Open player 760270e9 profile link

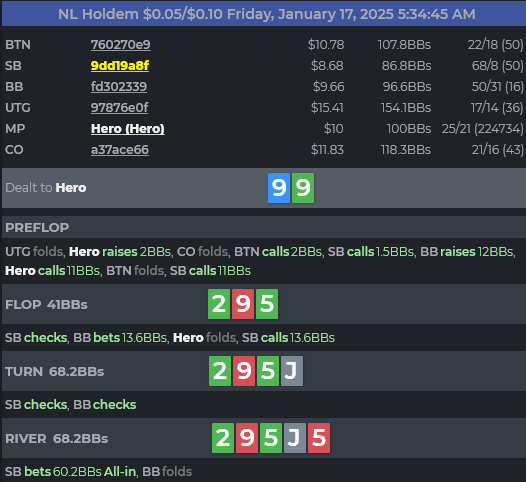click(120, 45)
